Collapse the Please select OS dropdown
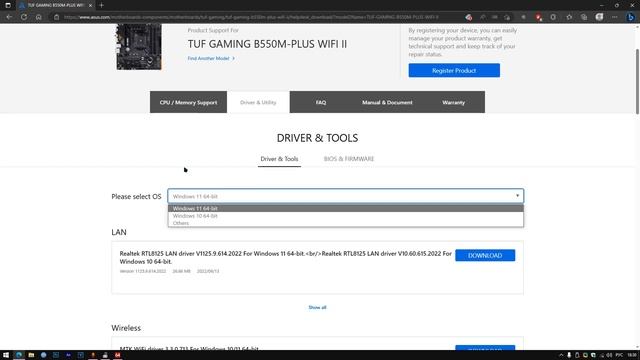The width and height of the screenshot is (640, 360). 346,196
